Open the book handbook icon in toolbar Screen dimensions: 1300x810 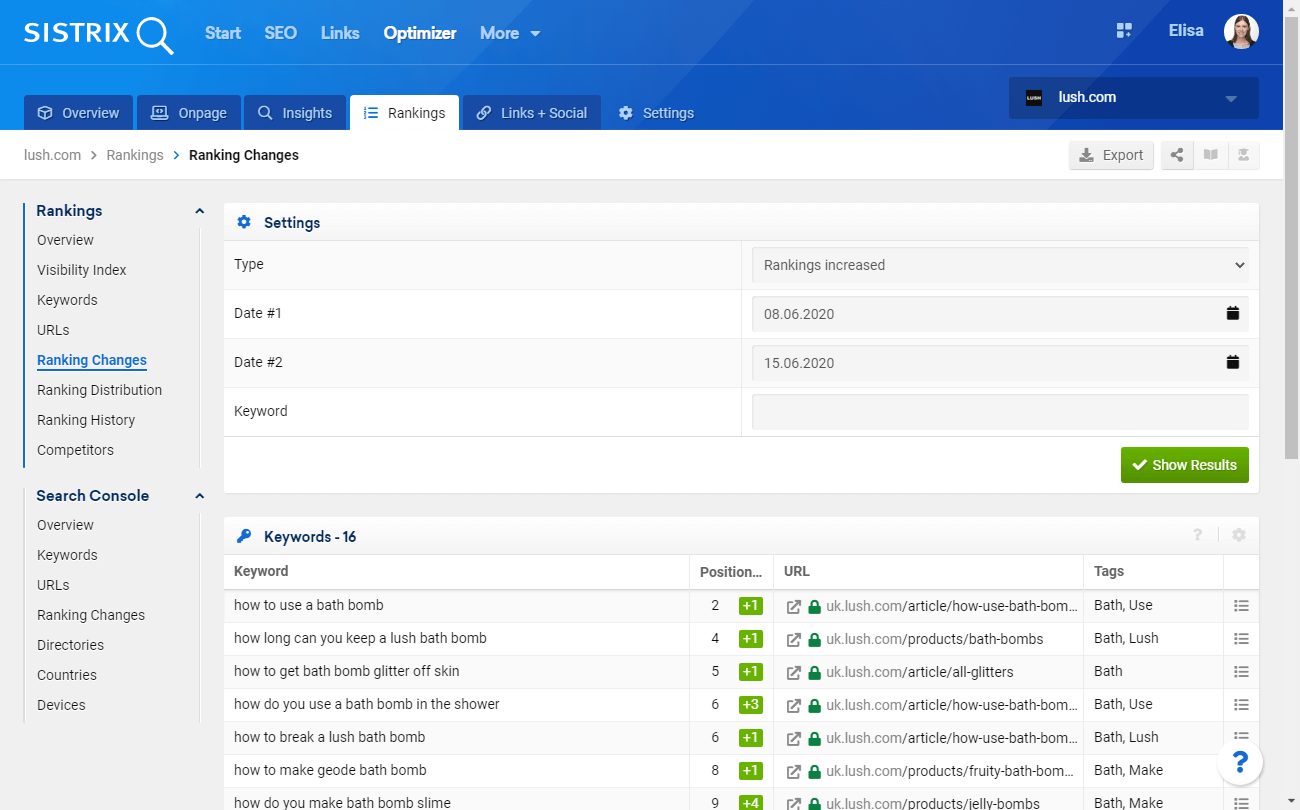1210,155
